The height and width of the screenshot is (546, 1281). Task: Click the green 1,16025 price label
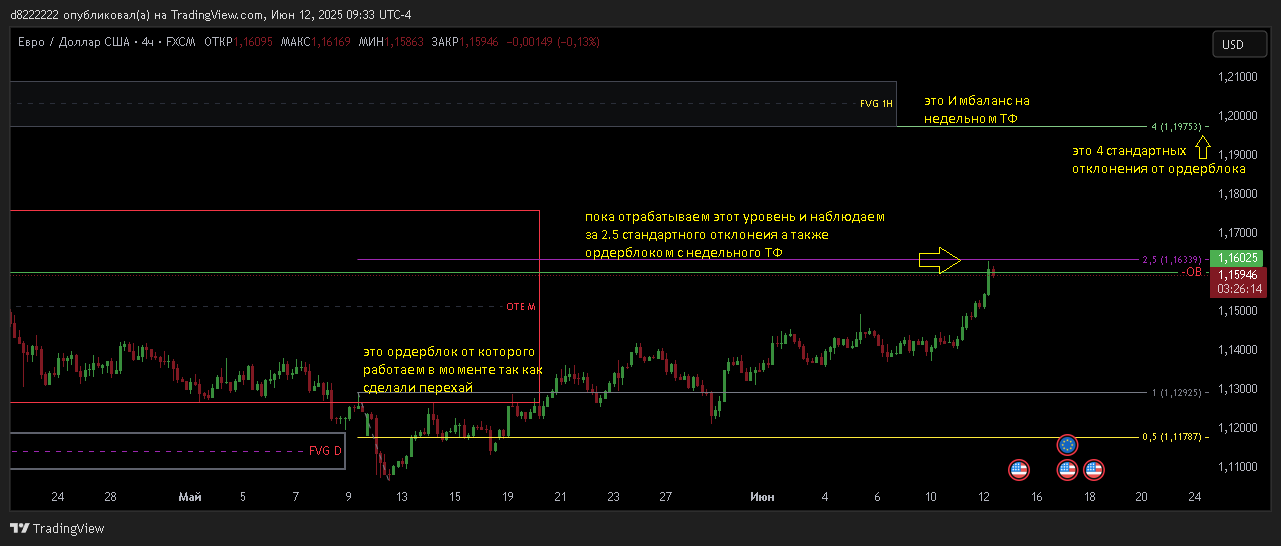pyautogui.click(x=1237, y=258)
